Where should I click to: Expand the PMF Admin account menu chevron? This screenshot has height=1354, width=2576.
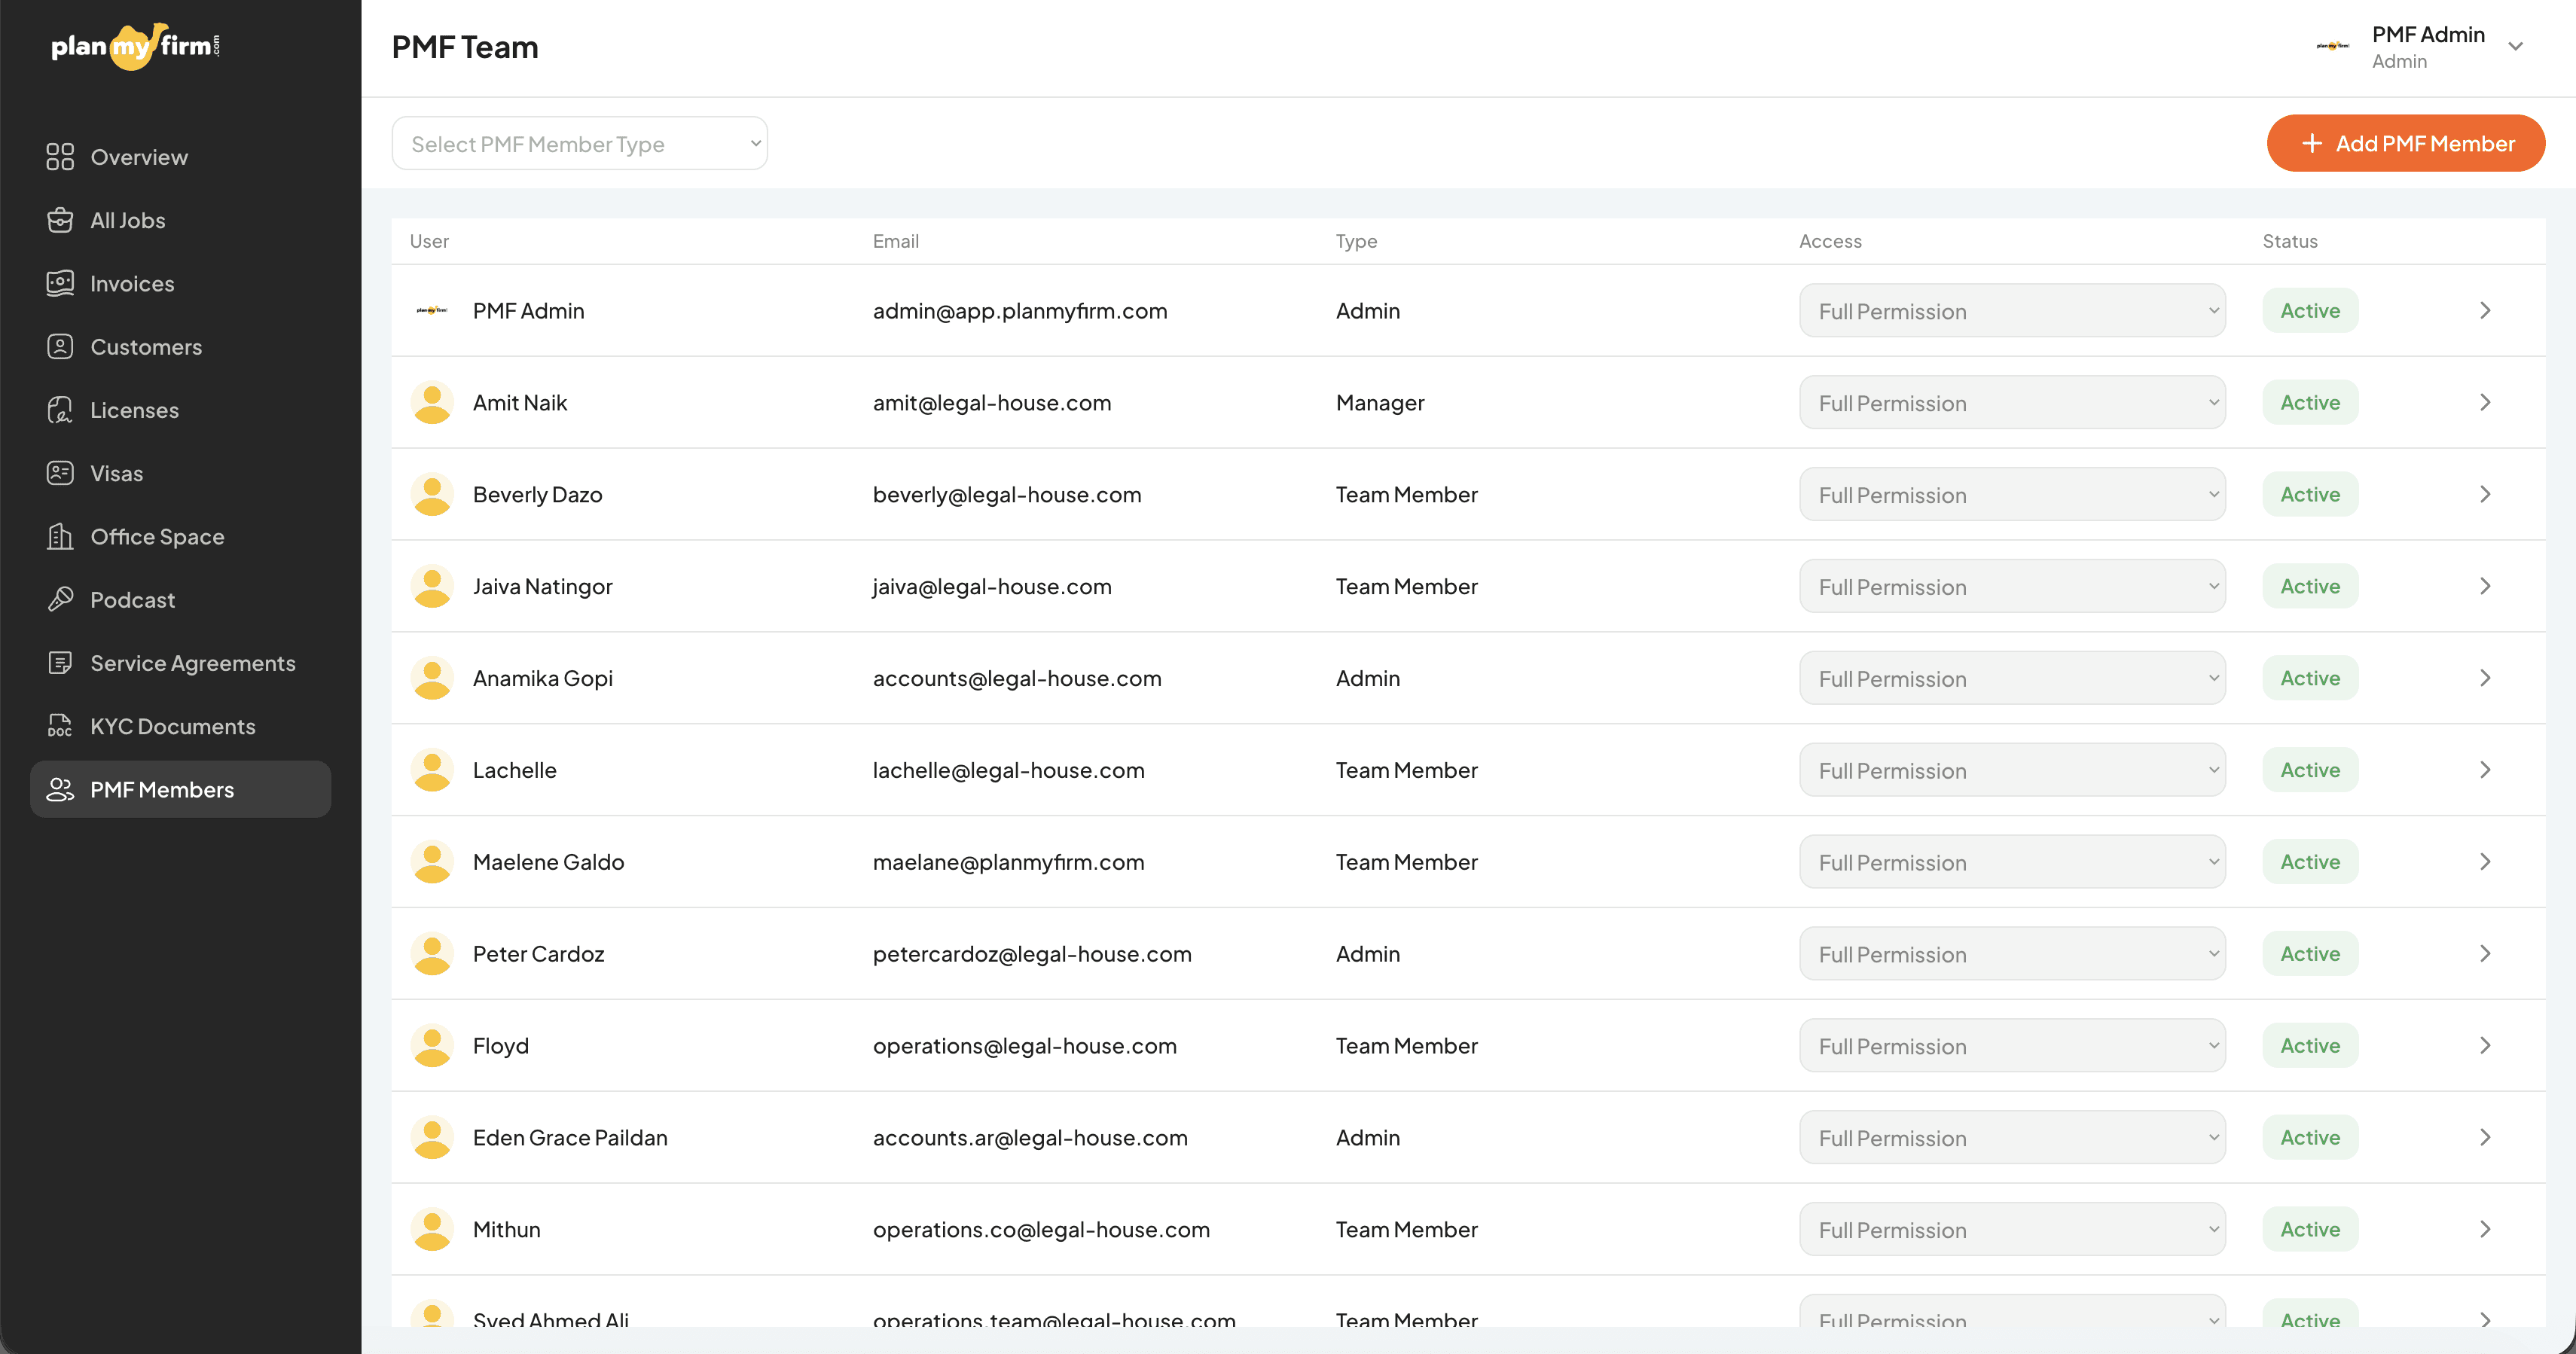tap(2515, 47)
